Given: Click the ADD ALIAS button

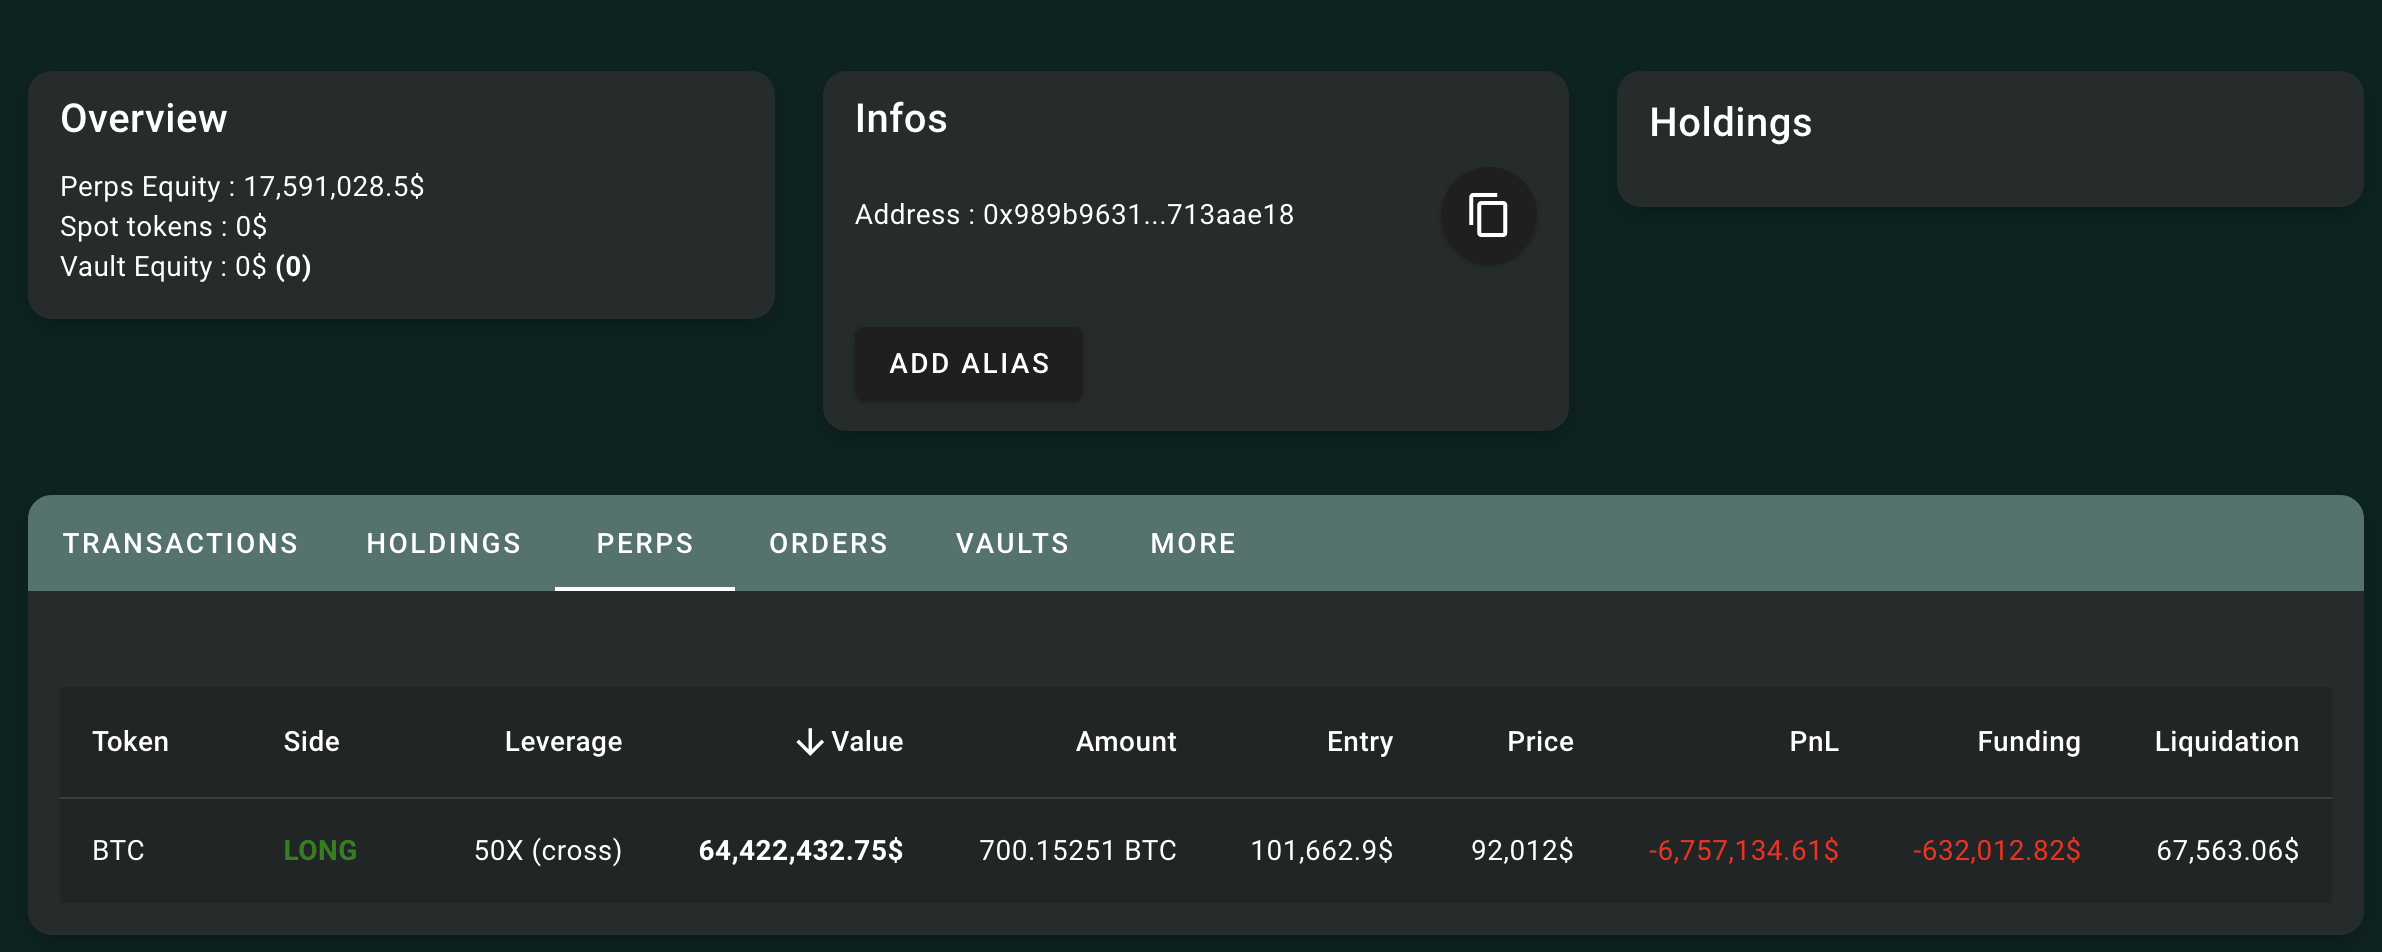Looking at the screenshot, I should (x=969, y=363).
